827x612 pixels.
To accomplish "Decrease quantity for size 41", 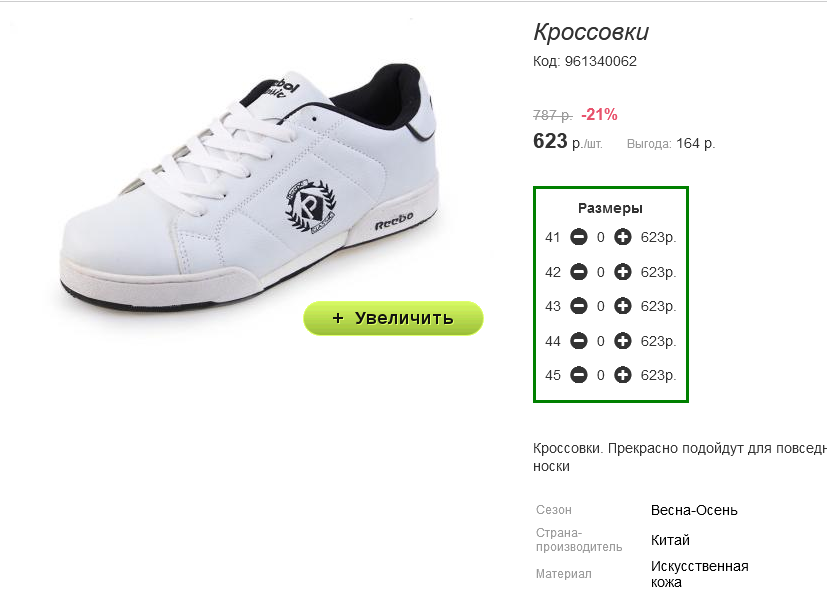I will click(579, 237).
